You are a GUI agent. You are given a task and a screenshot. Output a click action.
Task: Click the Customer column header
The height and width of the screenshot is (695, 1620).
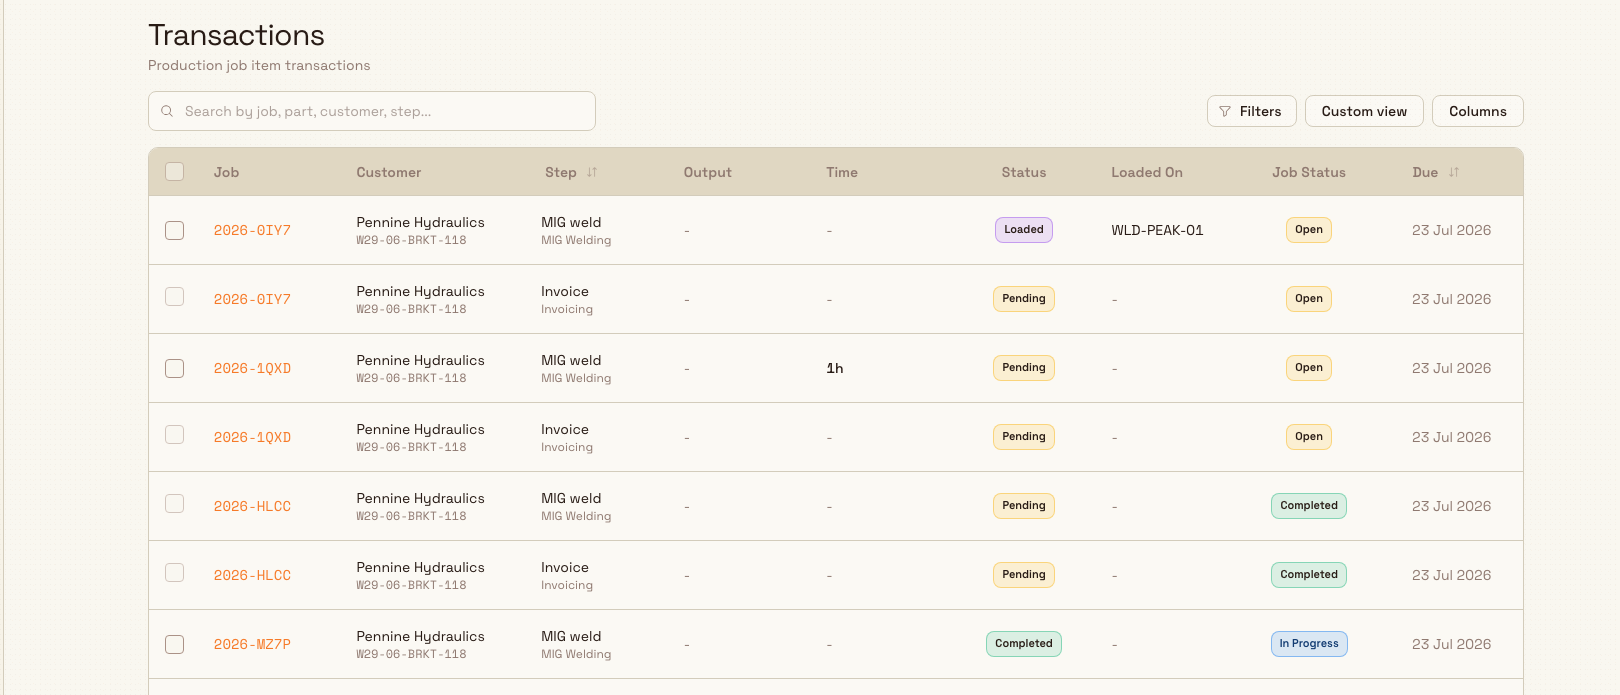click(x=389, y=172)
